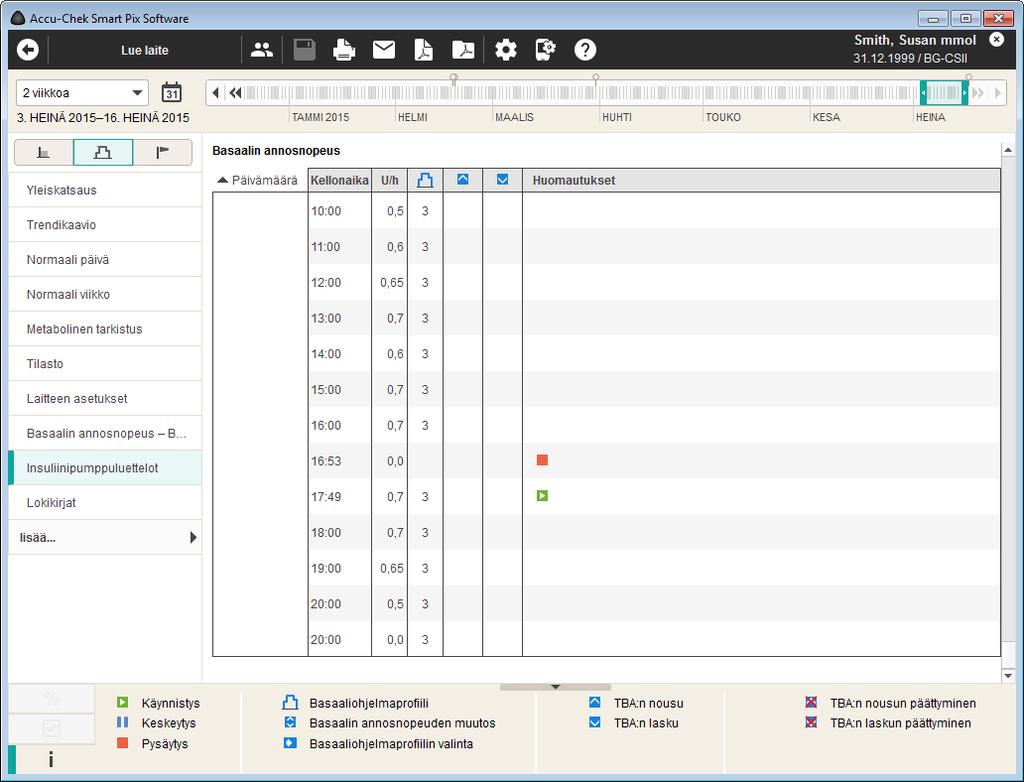Step timeline back one with single left arrow
The height and width of the screenshot is (782, 1024).
[x=216, y=93]
